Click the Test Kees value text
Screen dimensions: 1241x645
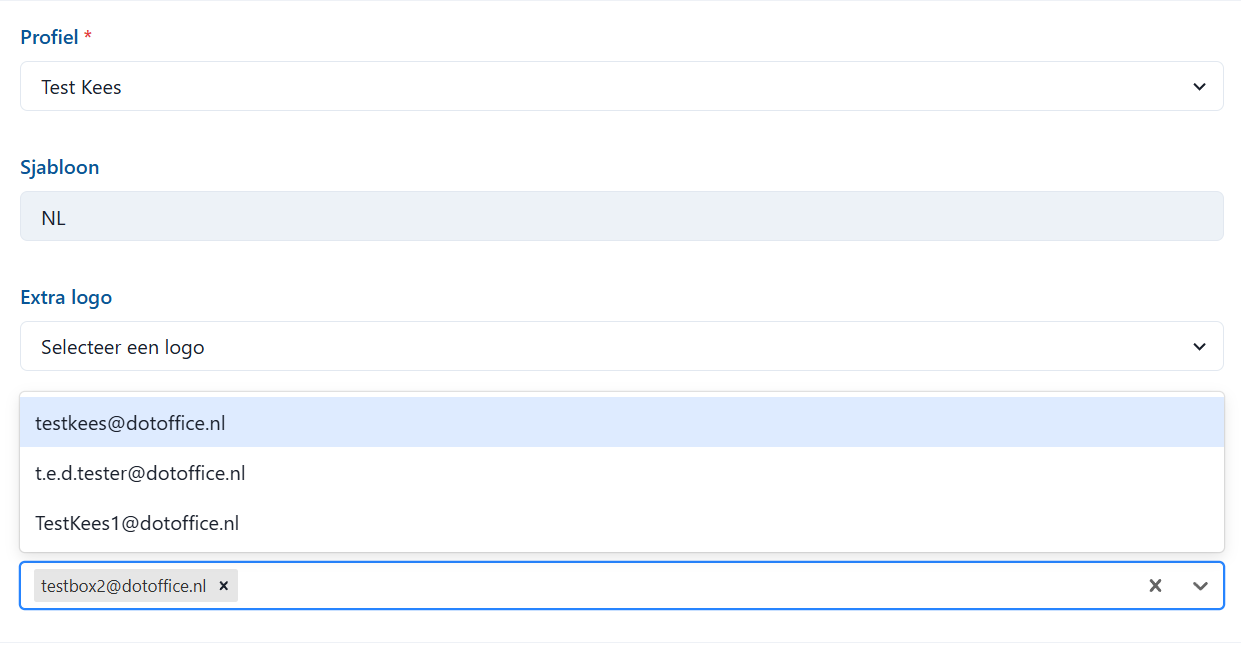[81, 88]
